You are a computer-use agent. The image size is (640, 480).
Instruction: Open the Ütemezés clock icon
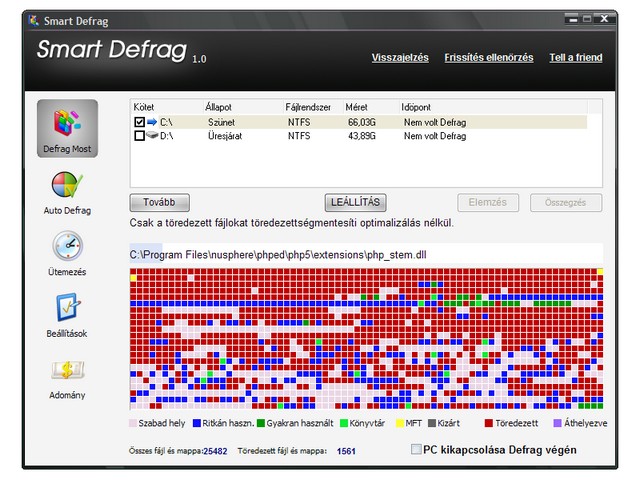tap(67, 246)
